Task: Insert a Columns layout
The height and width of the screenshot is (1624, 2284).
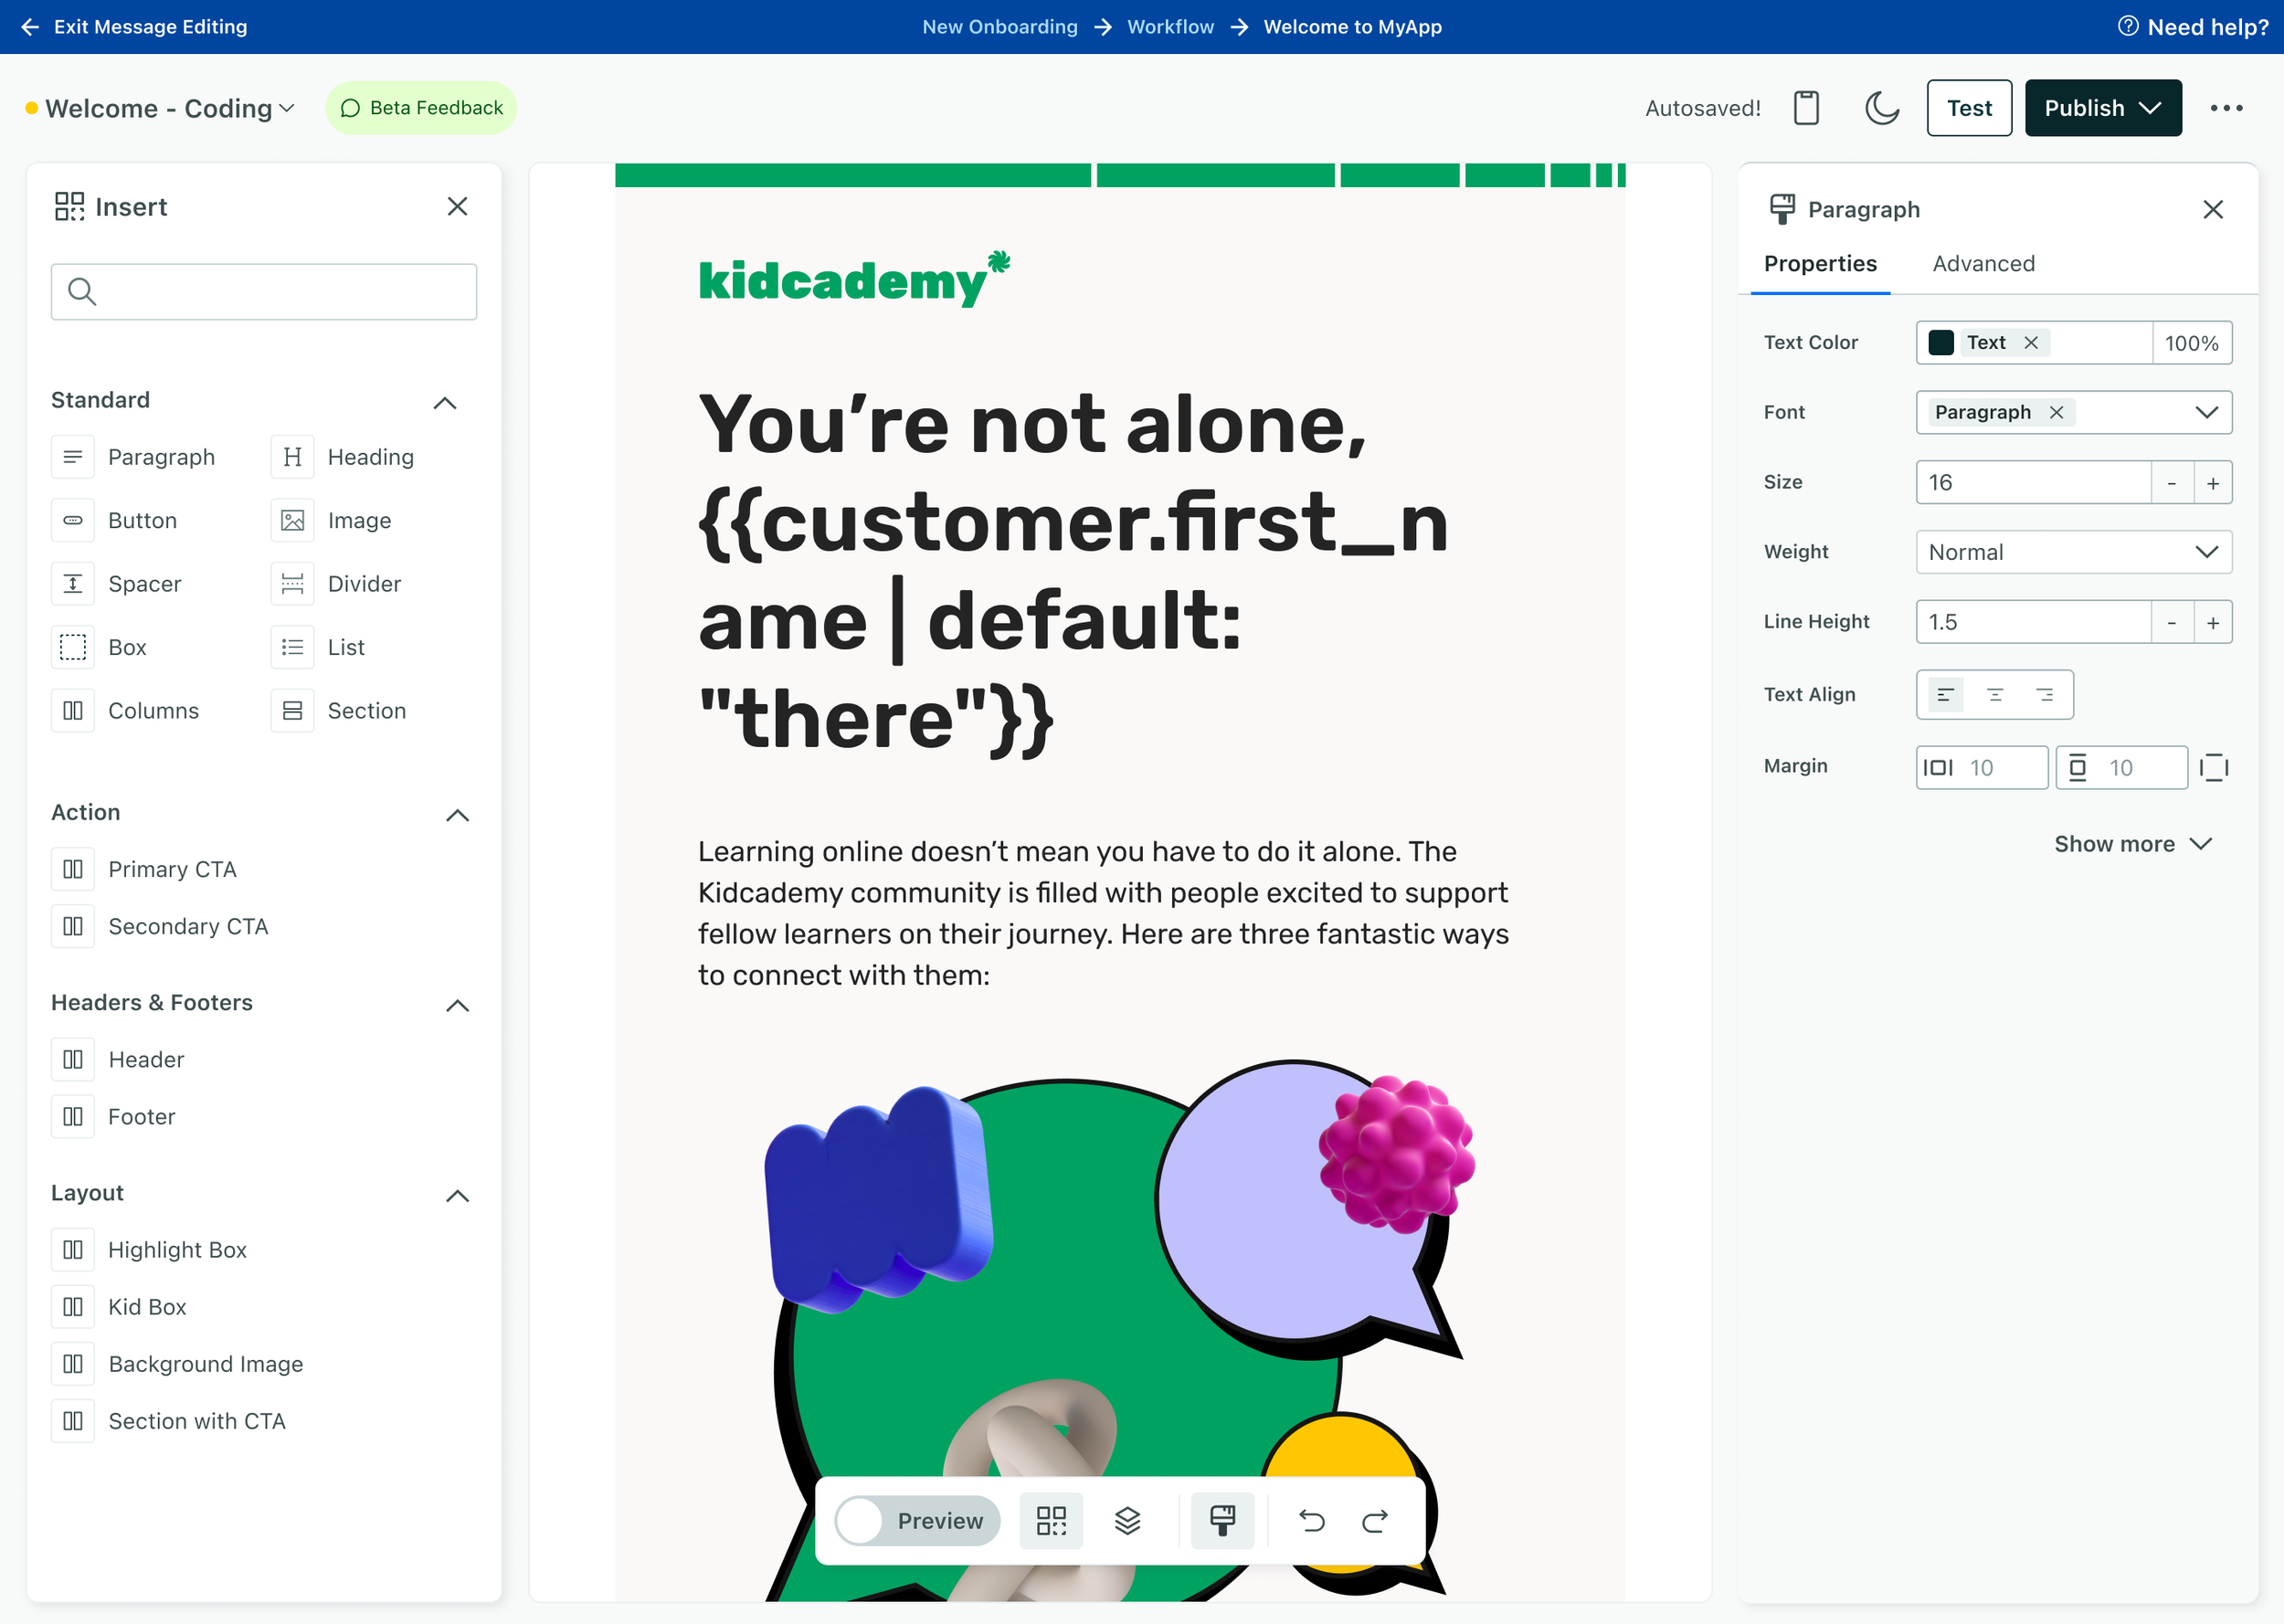Action: pyautogui.click(x=126, y=710)
